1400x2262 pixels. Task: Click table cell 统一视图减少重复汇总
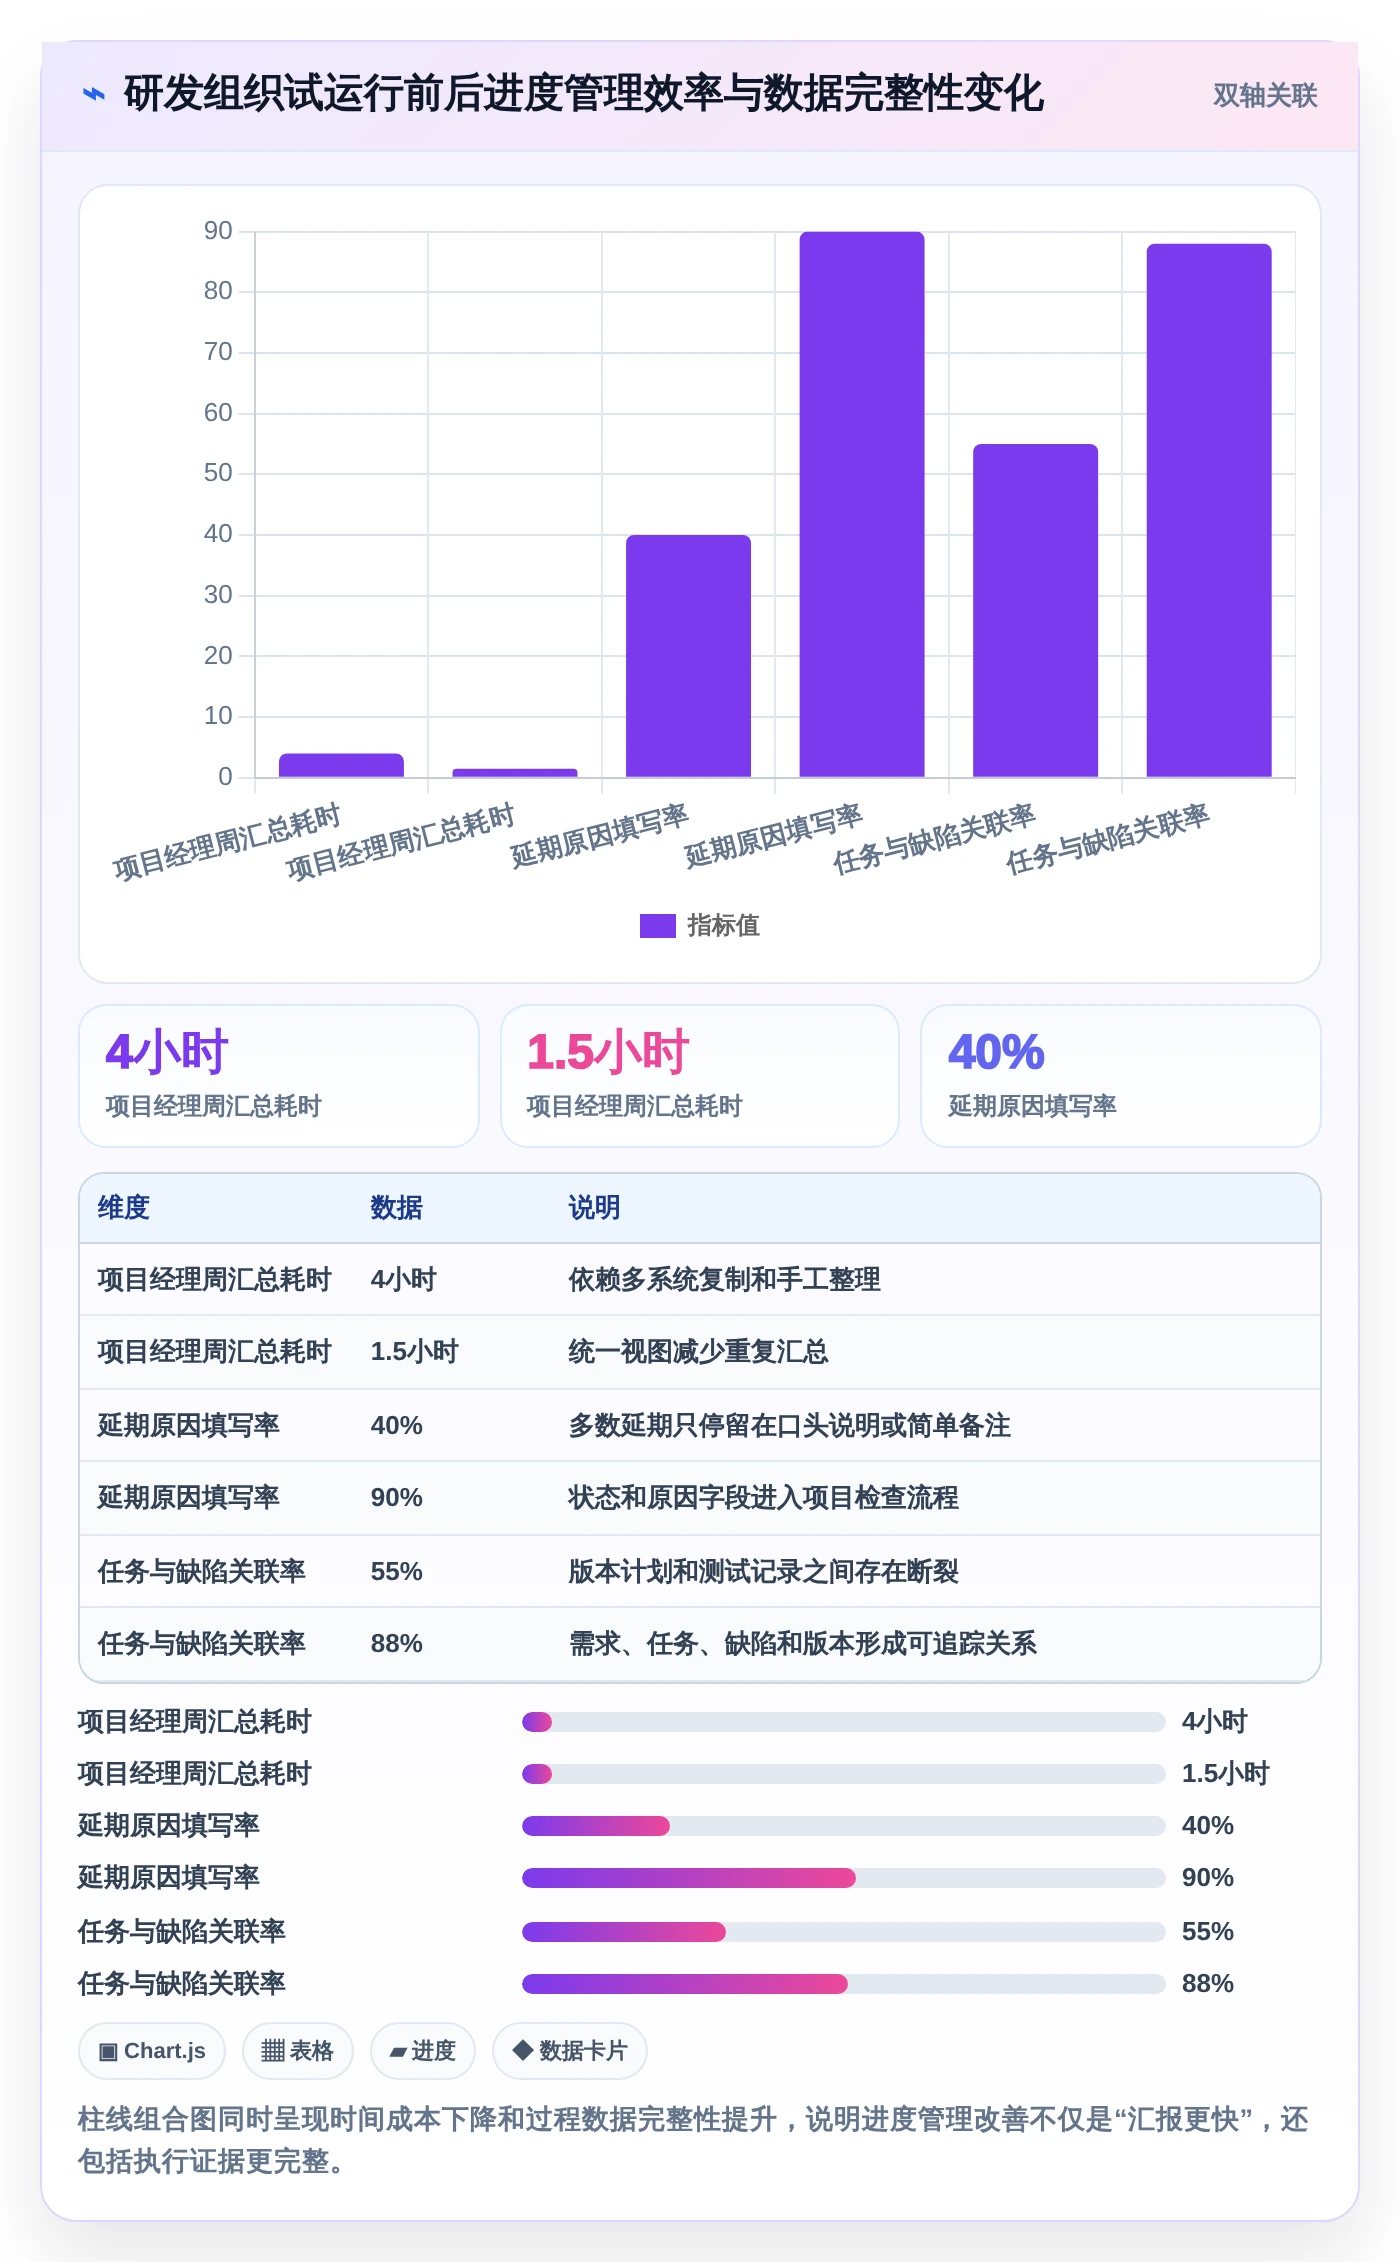click(x=698, y=1352)
